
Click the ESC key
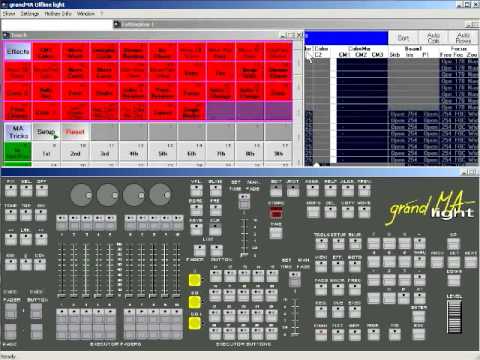pos(419,334)
